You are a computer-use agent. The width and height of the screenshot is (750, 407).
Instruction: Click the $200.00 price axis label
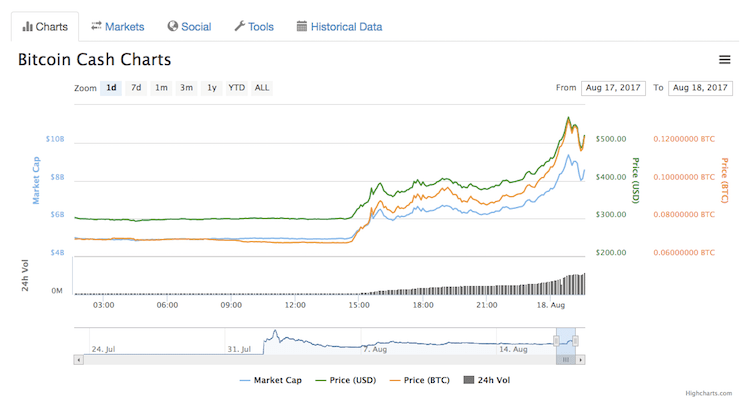611,253
